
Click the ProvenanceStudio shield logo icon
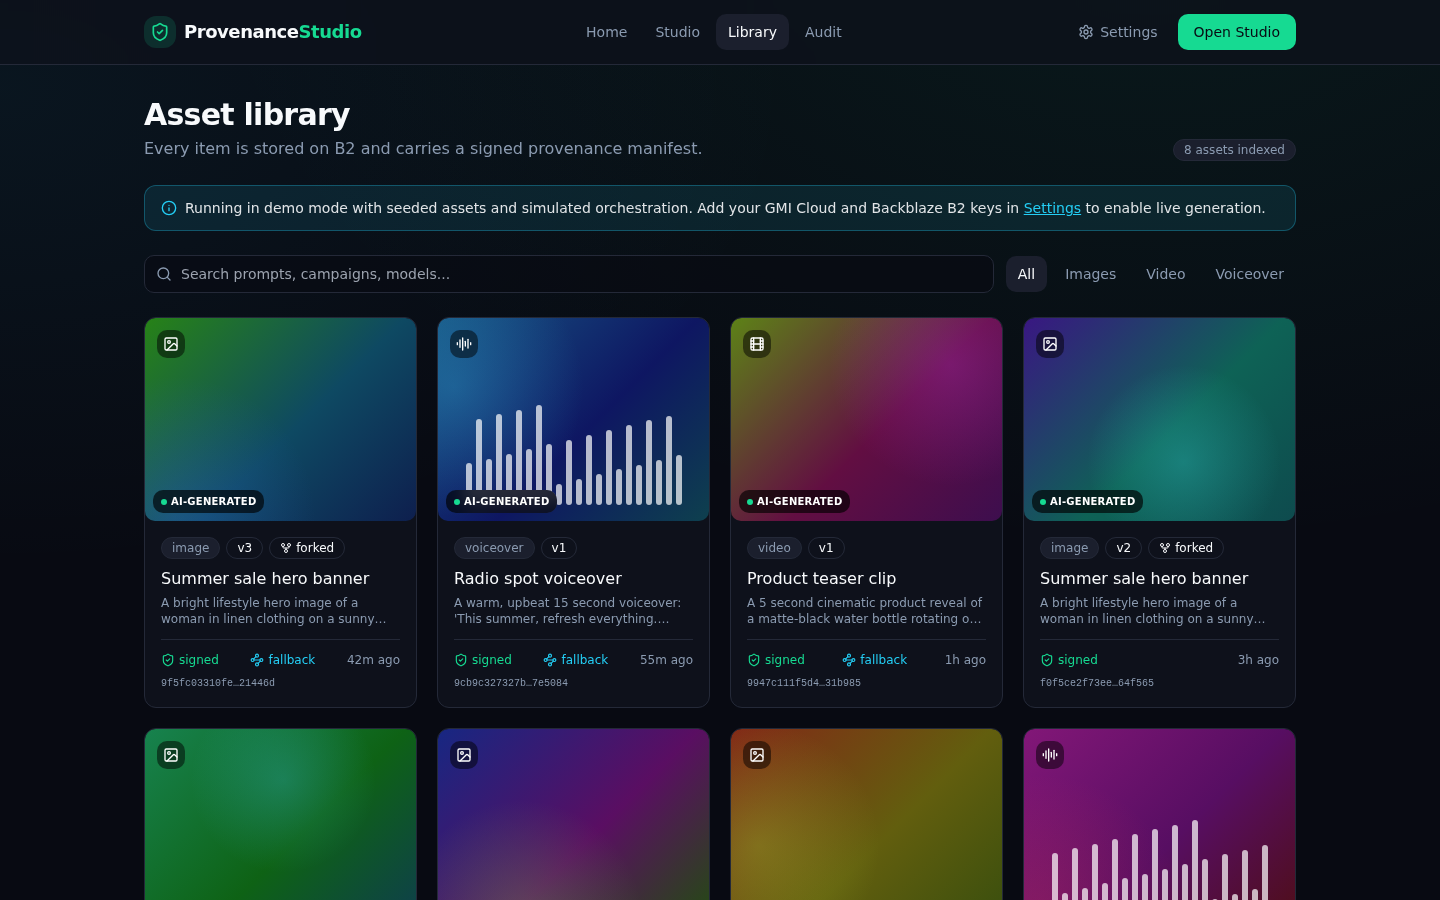pyautogui.click(x=160, y=32)
